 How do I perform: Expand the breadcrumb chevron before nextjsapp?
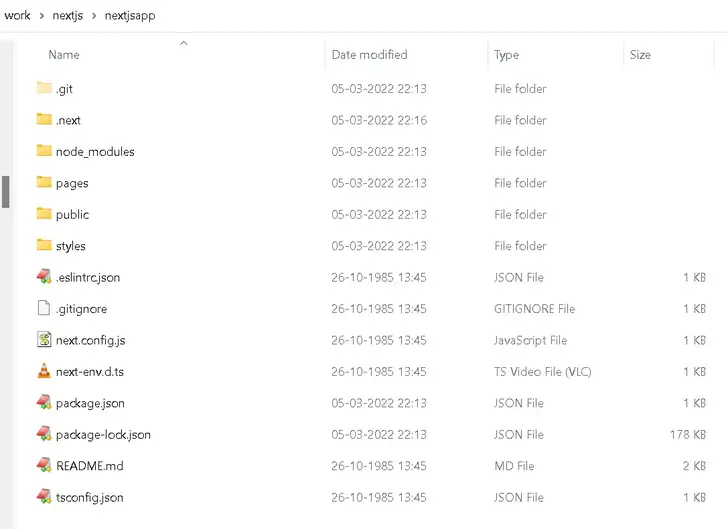(x=95, y=16)
